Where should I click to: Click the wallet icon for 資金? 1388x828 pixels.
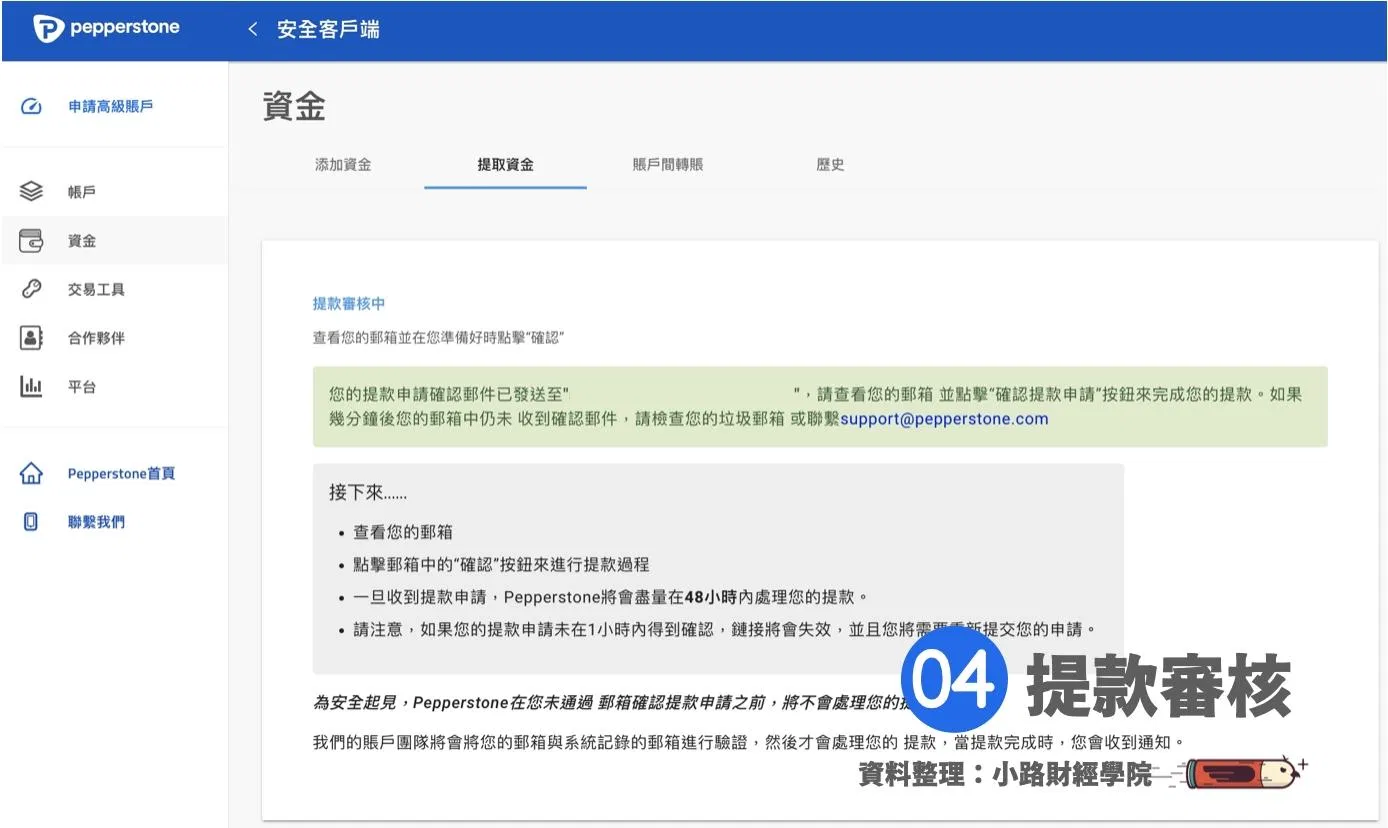tap(31, 241)
